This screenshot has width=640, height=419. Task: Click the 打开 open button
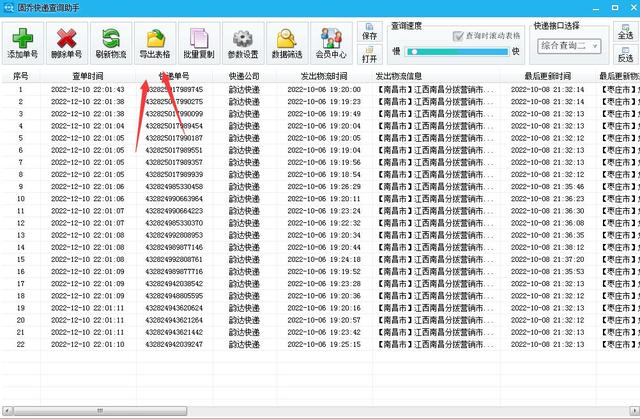point(369,55)
